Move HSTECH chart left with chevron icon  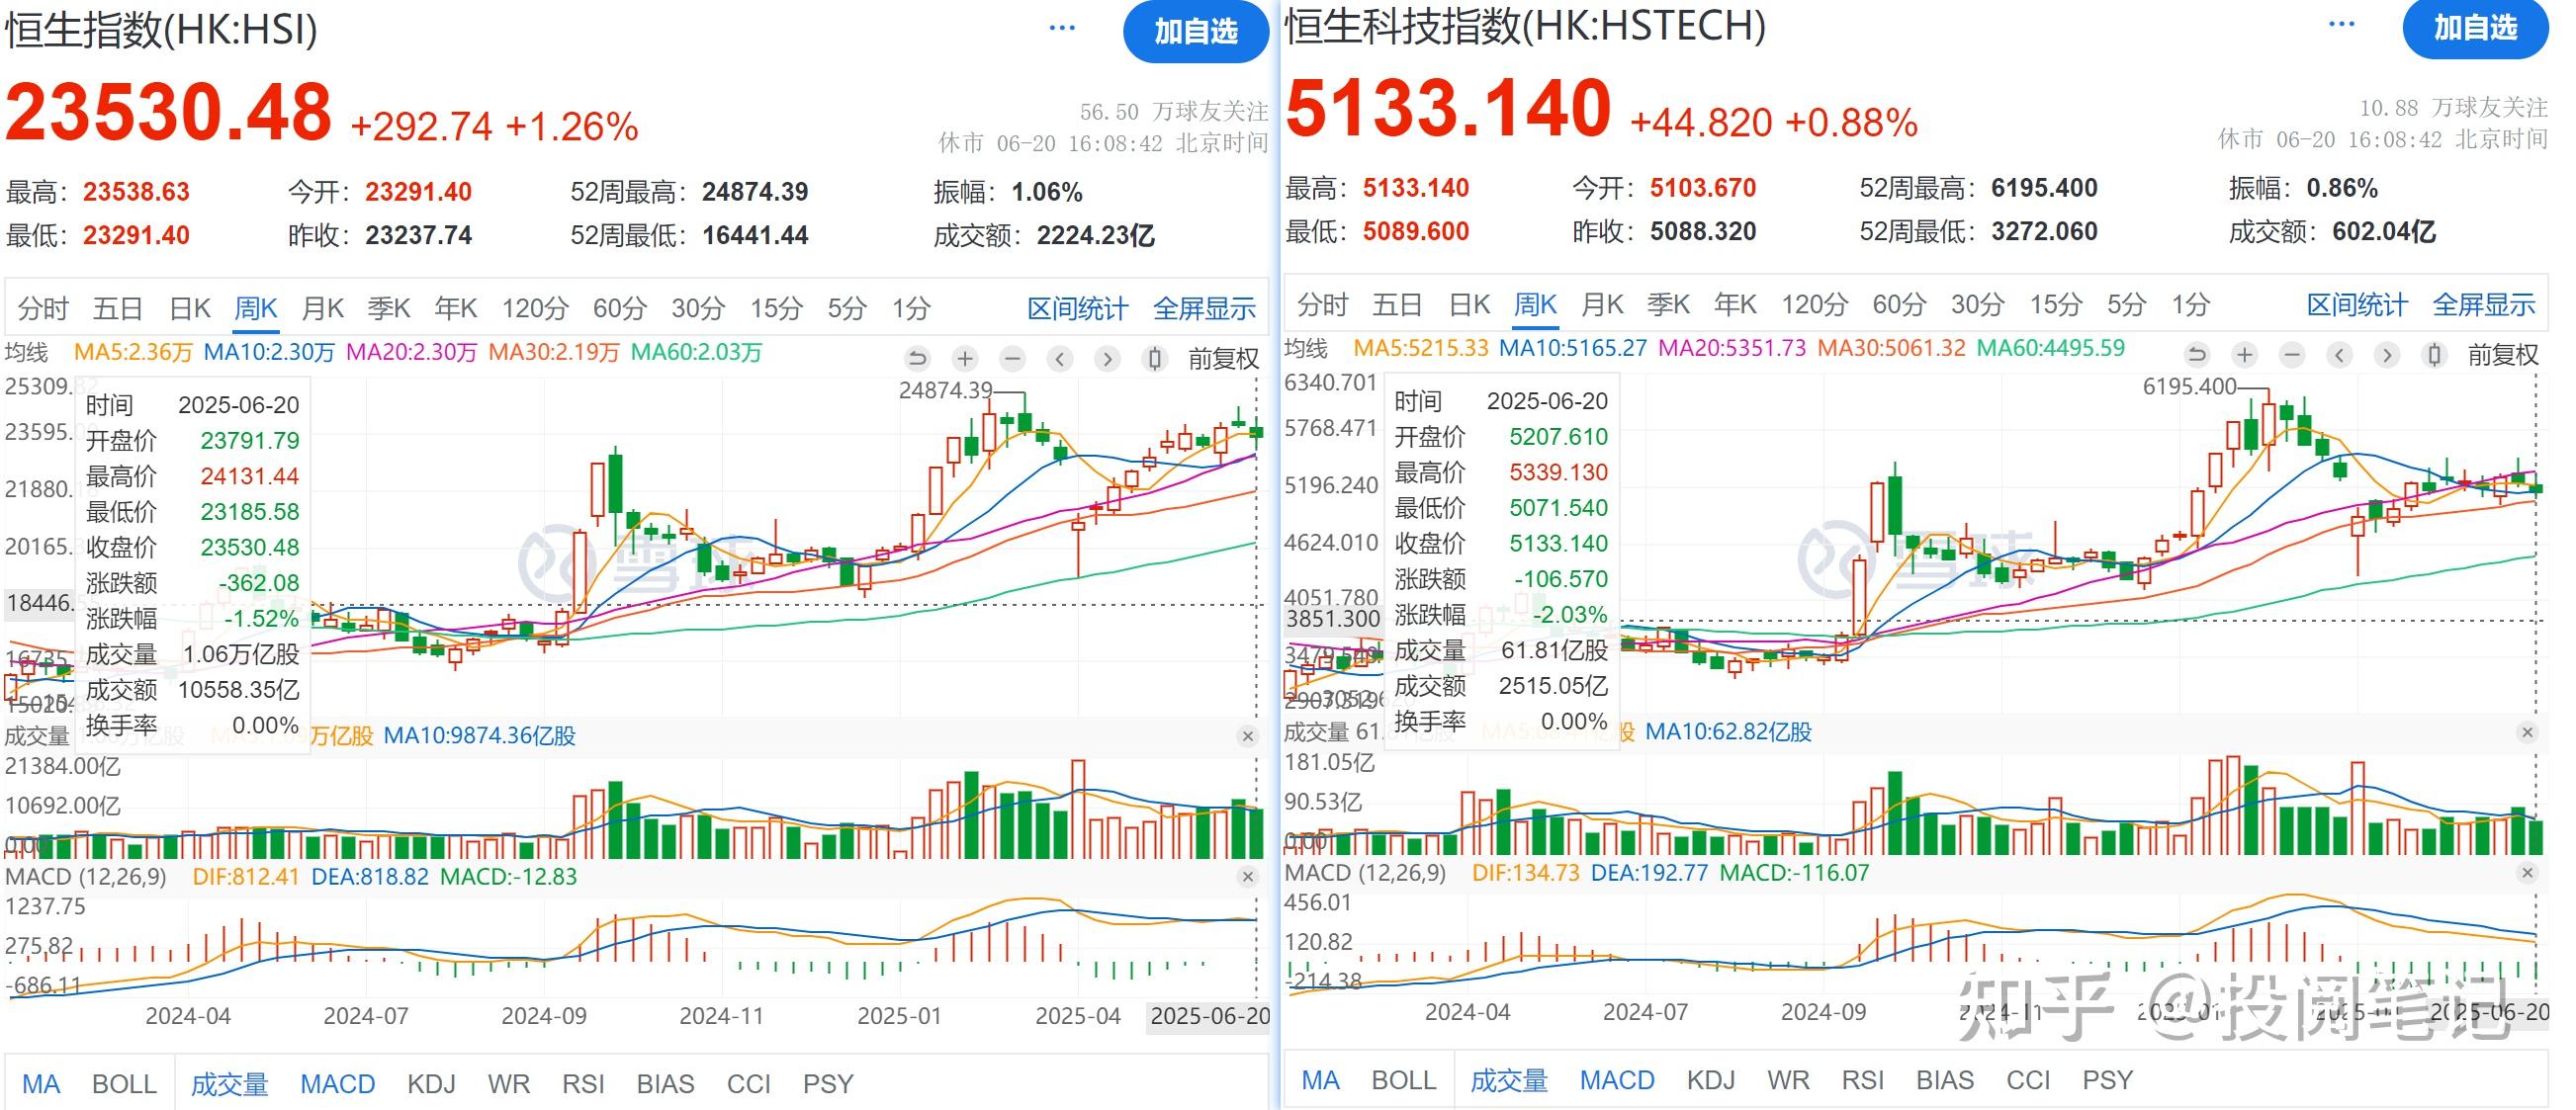tap(2340, 354)
